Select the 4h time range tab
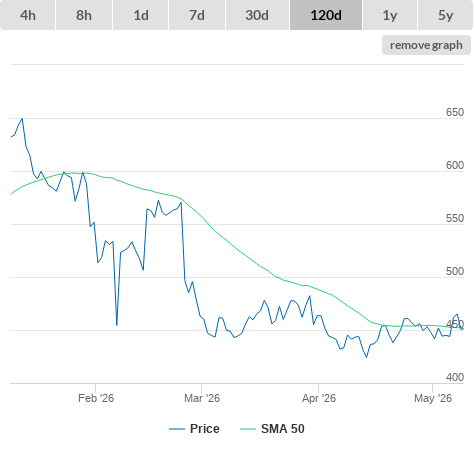This screenshot has width=474, height=455. 28,15
